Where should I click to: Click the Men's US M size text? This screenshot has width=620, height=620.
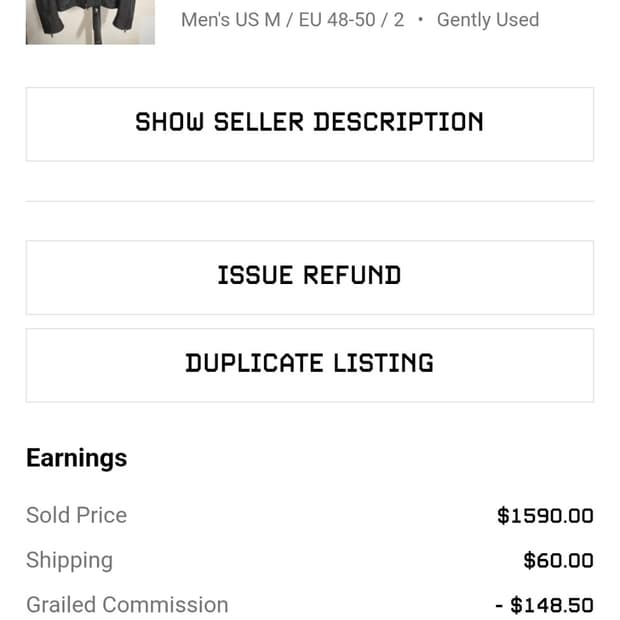tap(231, 20)
